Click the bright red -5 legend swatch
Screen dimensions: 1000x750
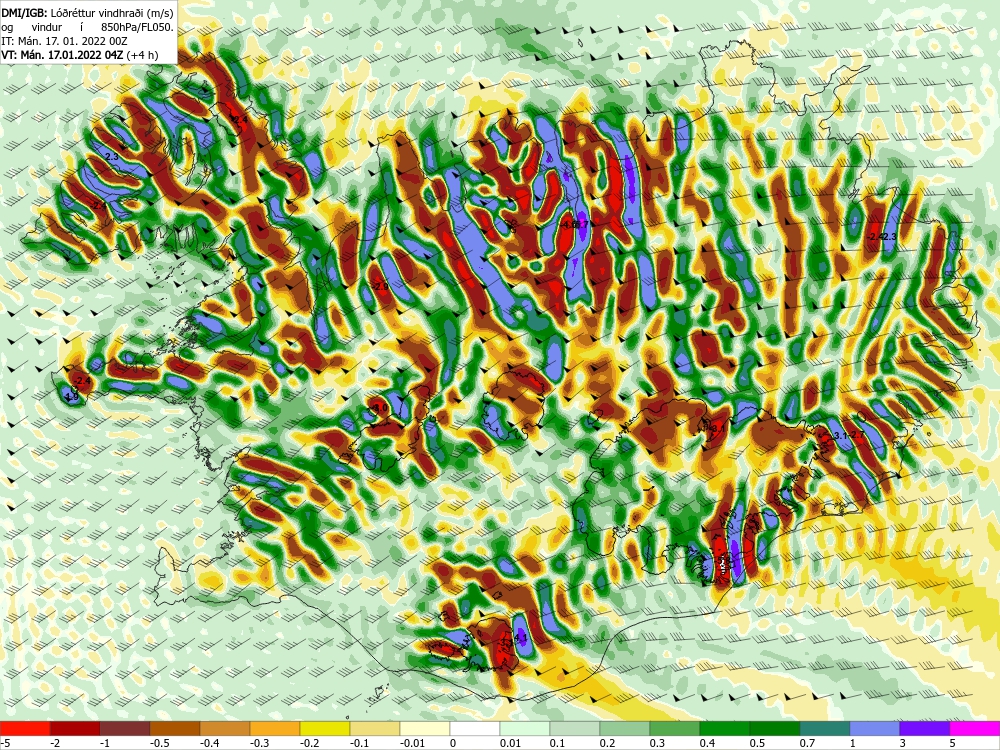[25, 728]
